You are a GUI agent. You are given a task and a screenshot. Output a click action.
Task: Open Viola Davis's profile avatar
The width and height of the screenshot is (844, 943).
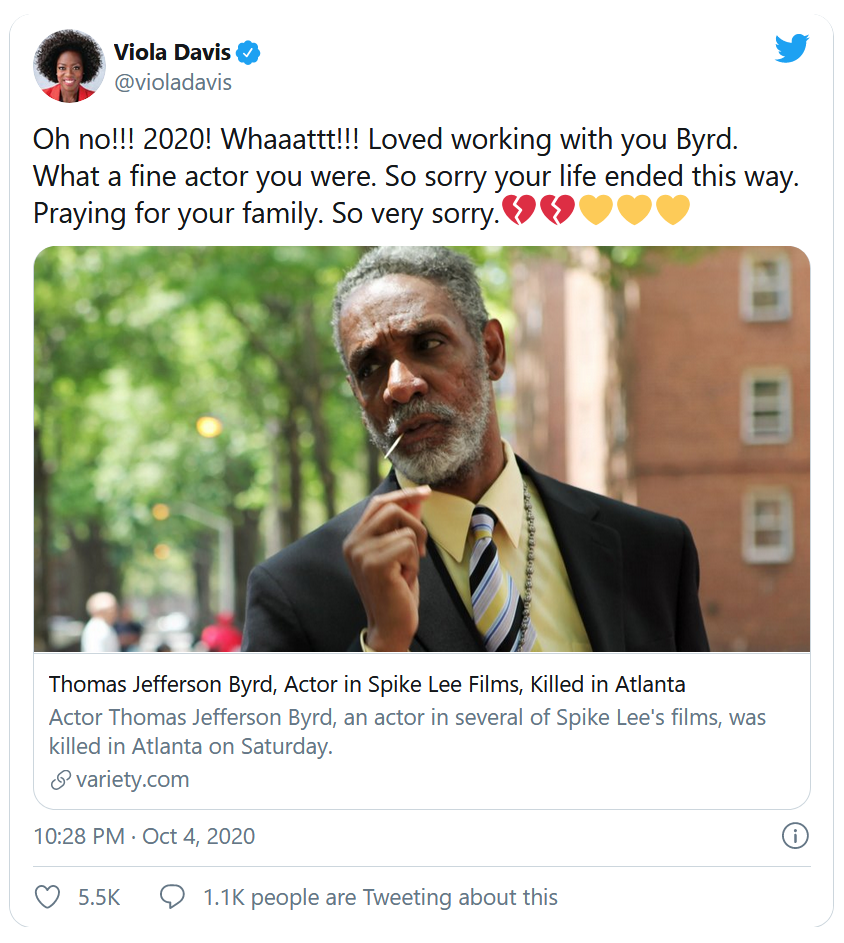69,66
